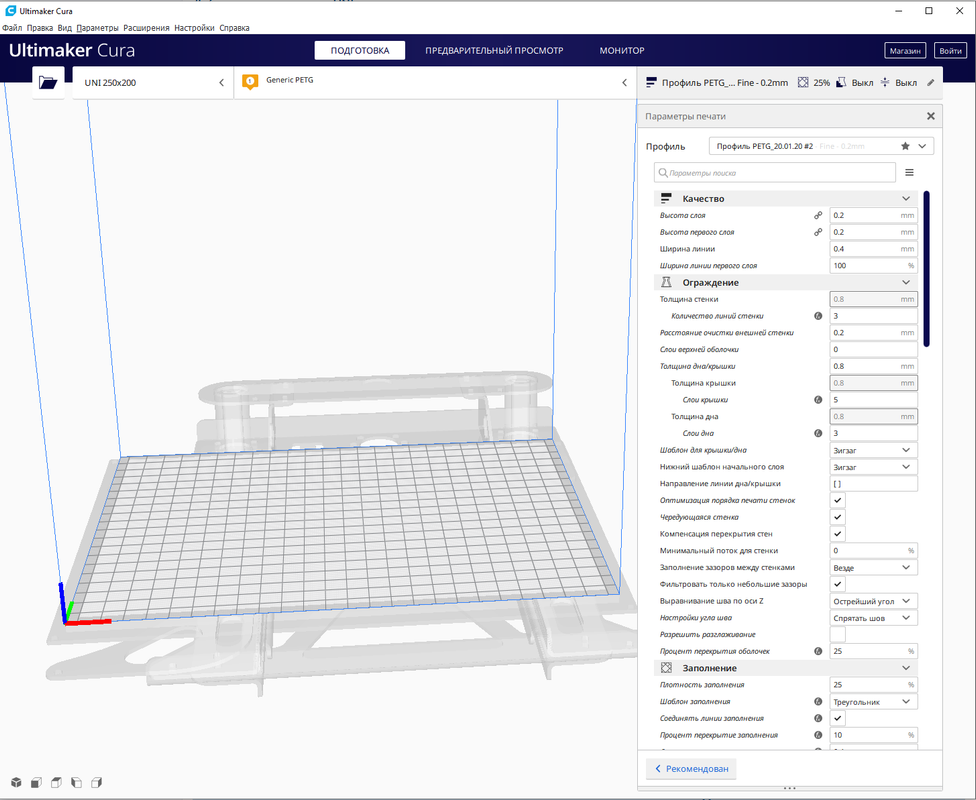Click function icon beside Слои дна
The height and width of the screenshot is (800, 976).
click(x=818, y=433)
